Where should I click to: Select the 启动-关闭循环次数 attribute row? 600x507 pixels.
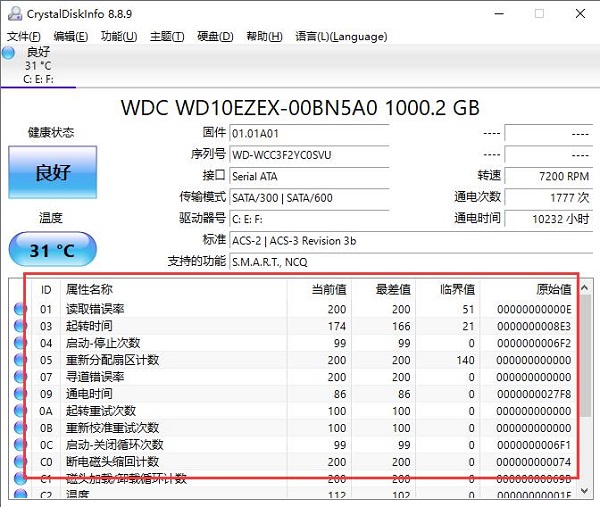(x=293, y=445)
